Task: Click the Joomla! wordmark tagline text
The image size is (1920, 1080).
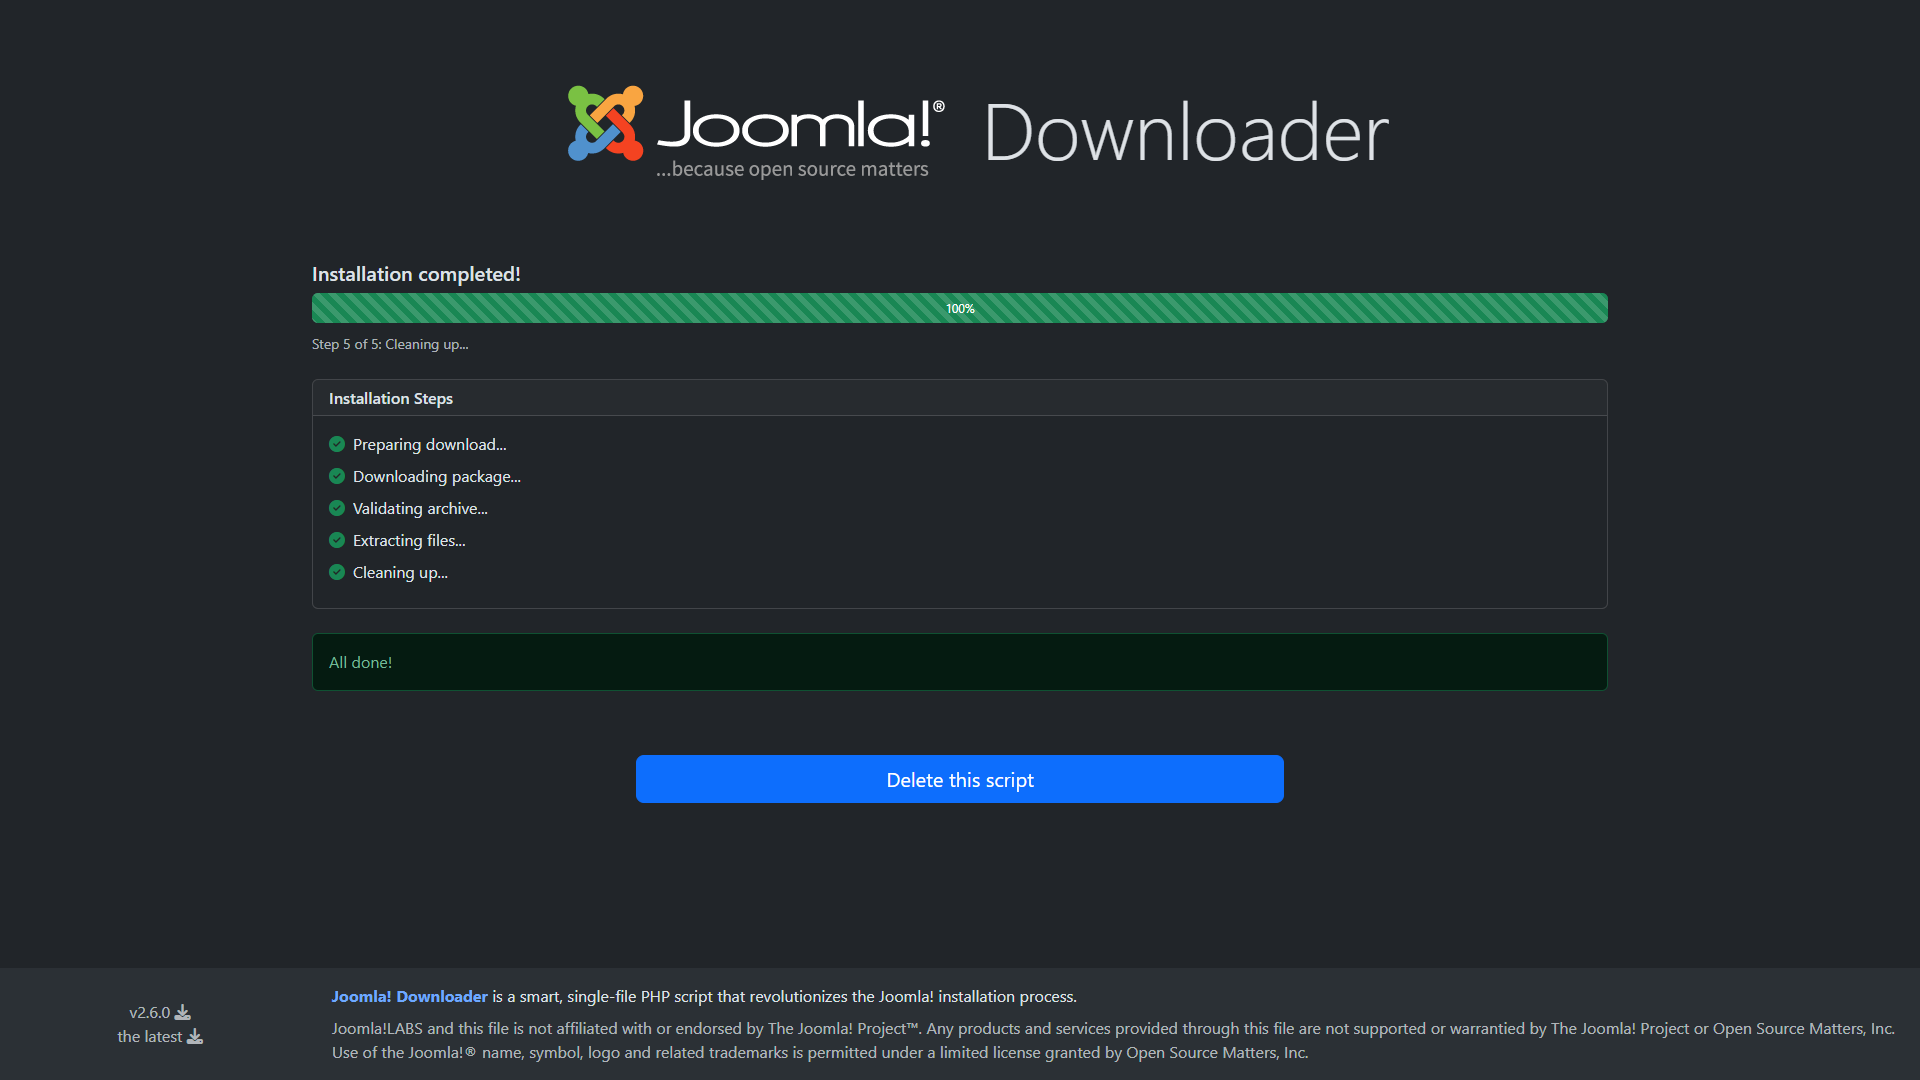Action: pos(792,169)
